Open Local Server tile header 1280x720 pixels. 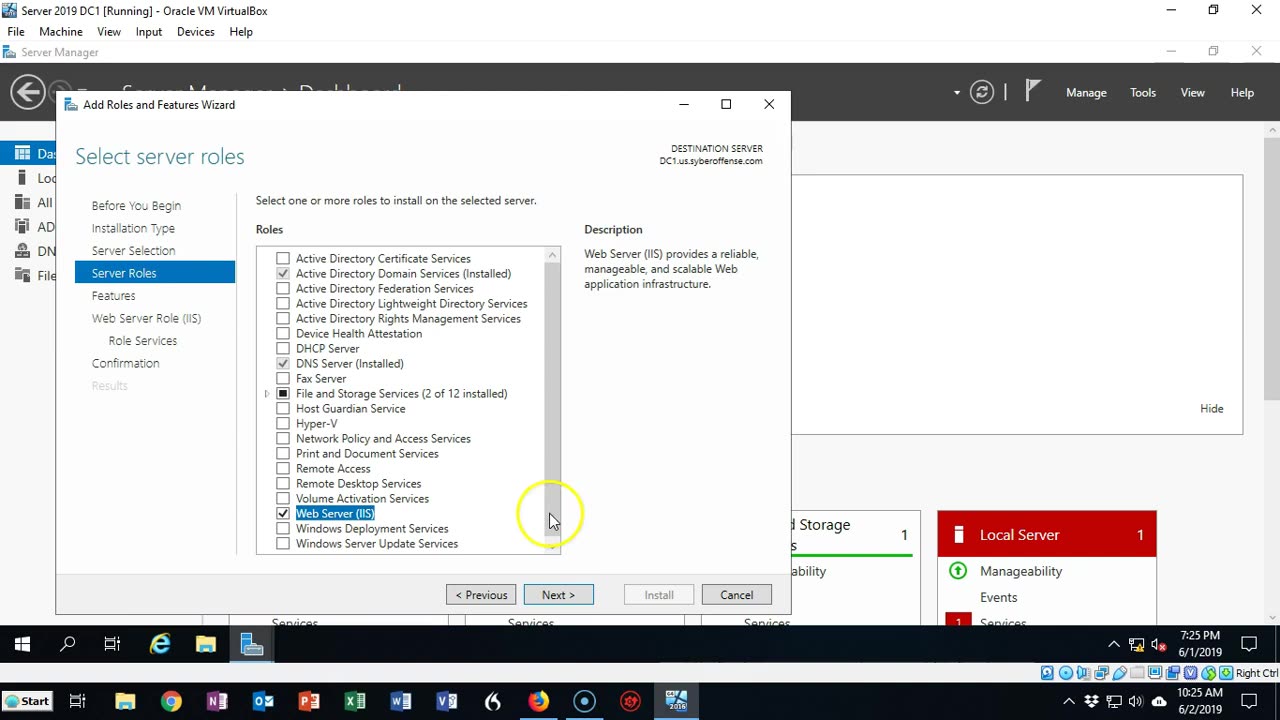tap(1047, 535)
